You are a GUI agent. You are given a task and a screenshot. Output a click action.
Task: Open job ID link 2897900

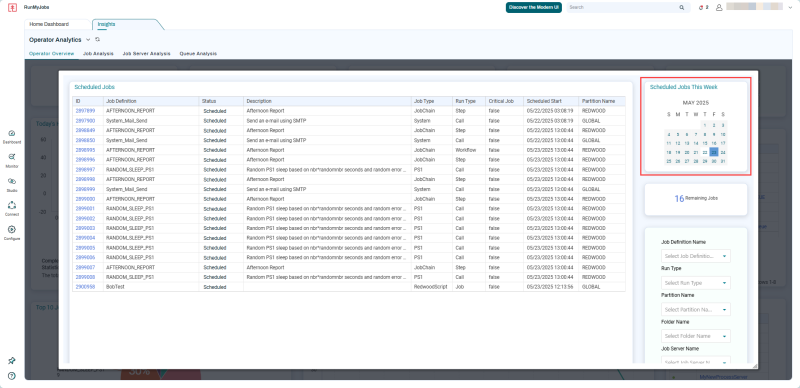pos(85,120)
